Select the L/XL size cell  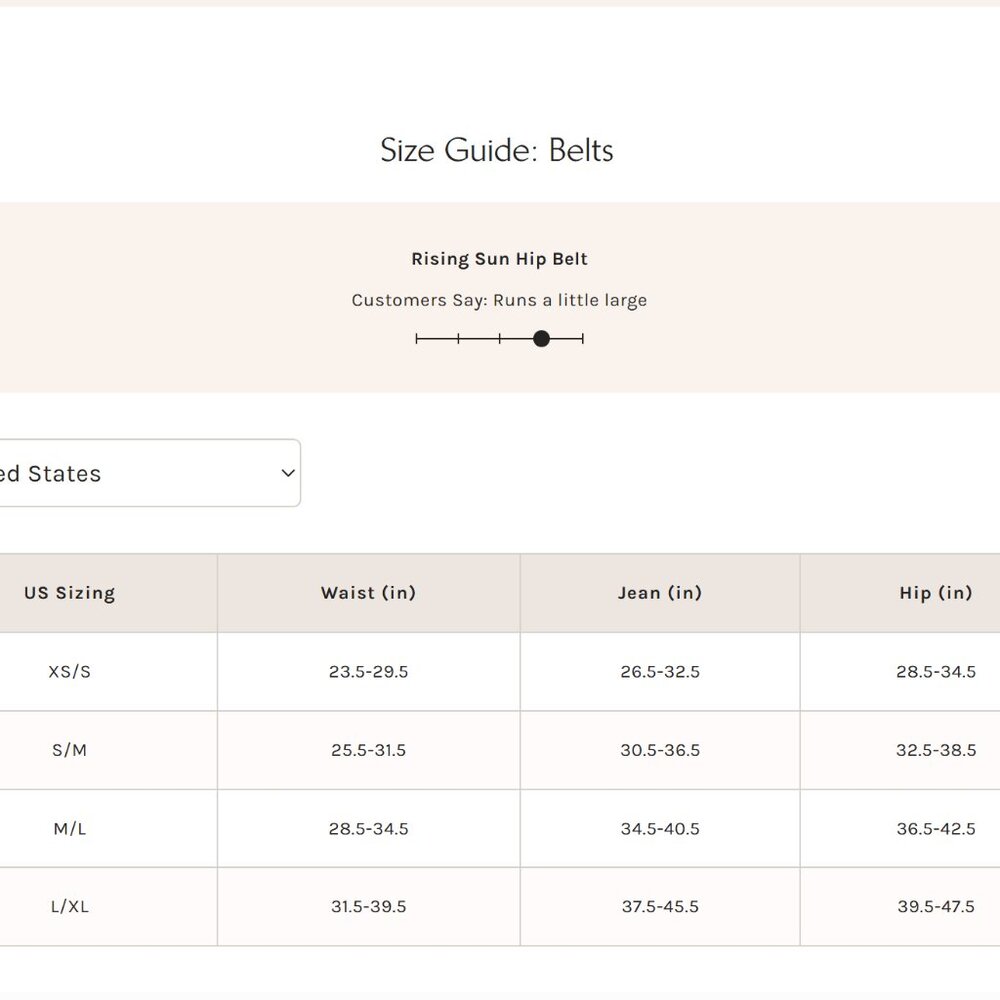point(70,906)
